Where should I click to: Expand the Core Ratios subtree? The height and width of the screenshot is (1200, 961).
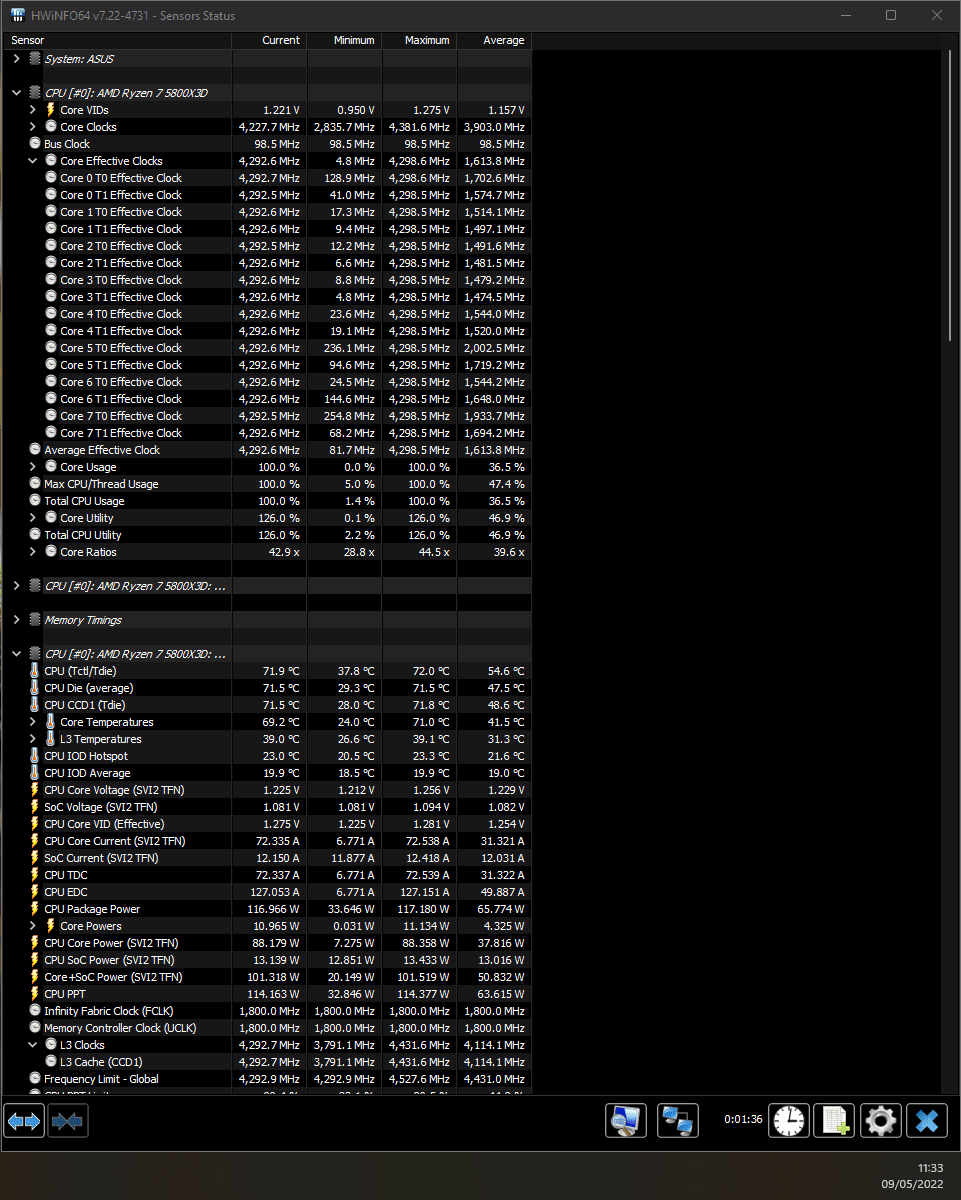pyautogui.click(x=33, y=552)
